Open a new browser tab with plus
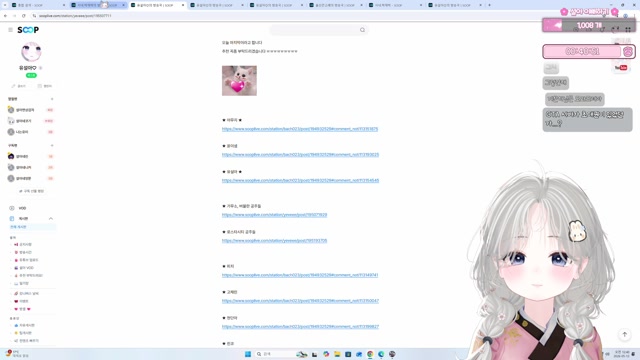The height and width of the screenshot is (360, 640). 489,5
